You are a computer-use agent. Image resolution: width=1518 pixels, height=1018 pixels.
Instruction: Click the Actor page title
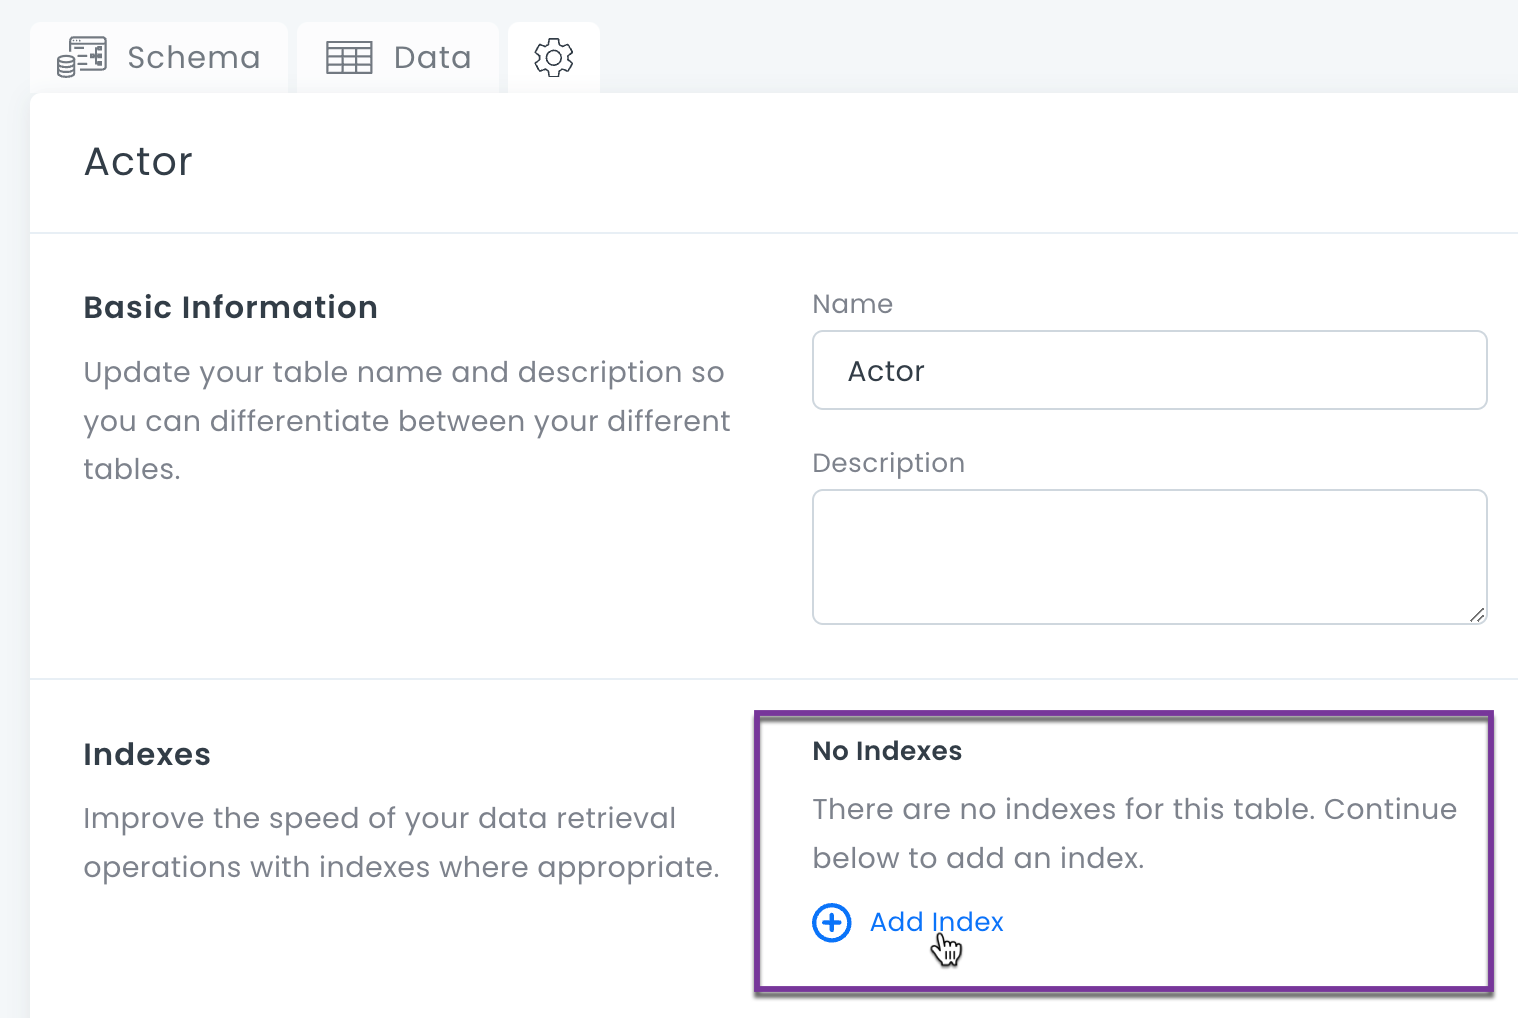pyautogui.click(x=138, y=162)
